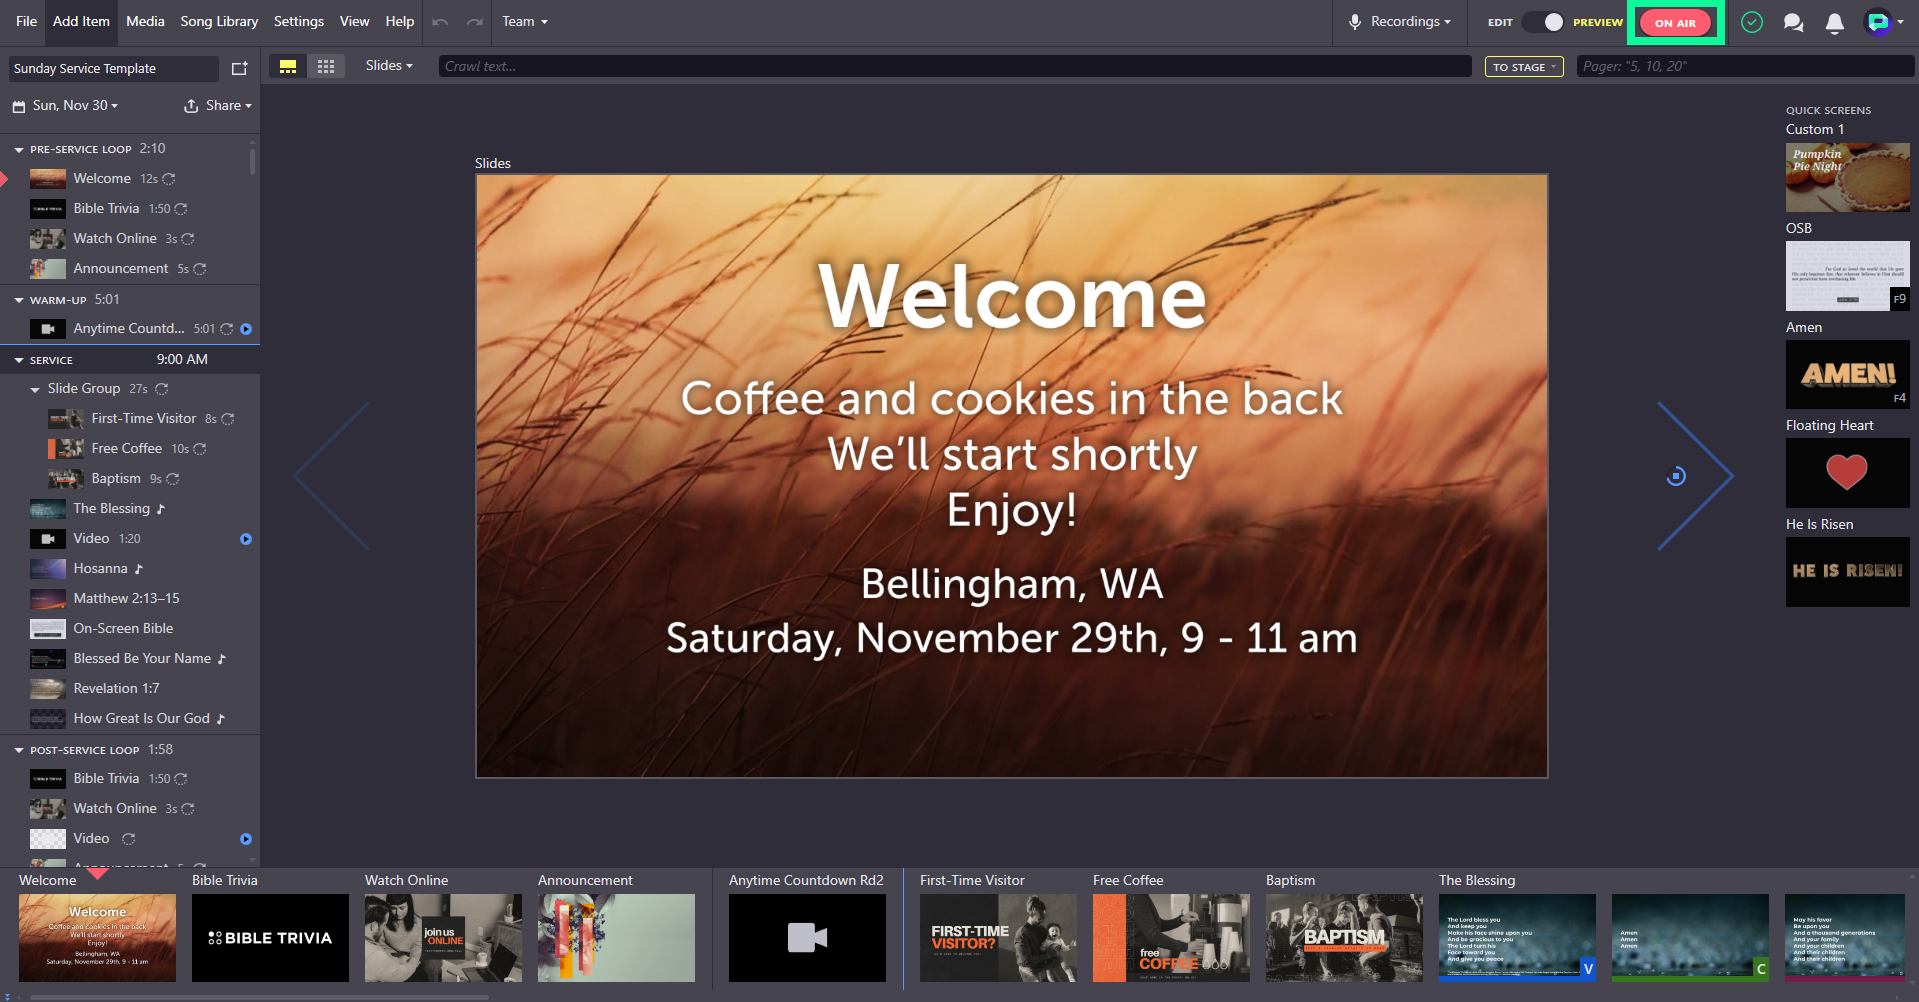
Task: Click the music note icon beside The Blessing
Action: coord(160,509)
